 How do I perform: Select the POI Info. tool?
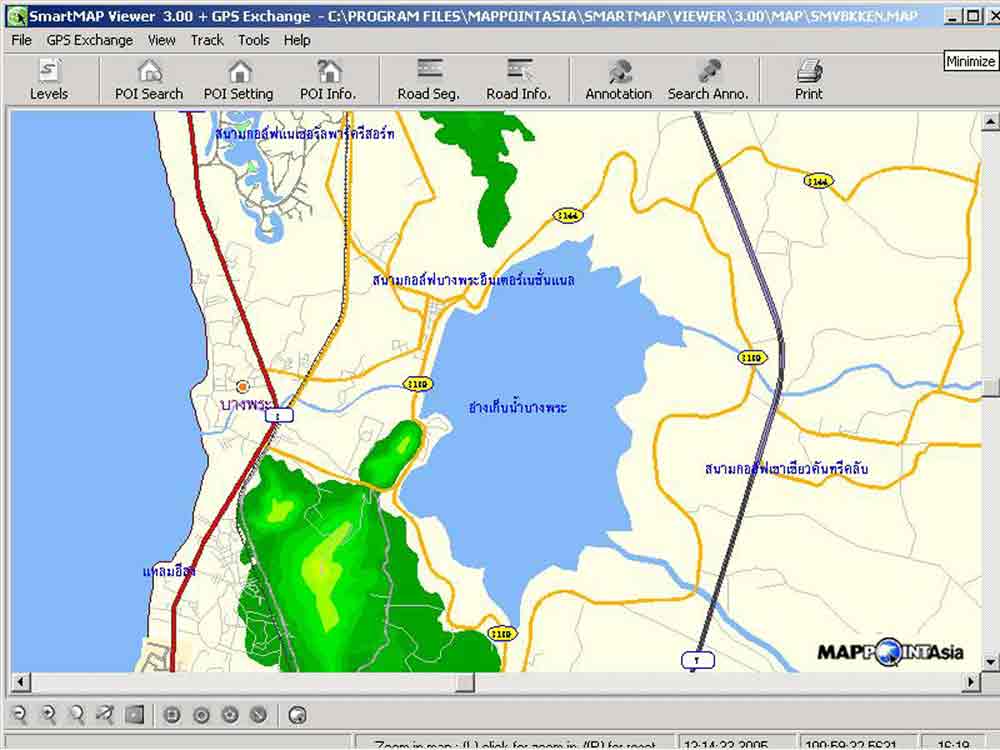(328, 79)
